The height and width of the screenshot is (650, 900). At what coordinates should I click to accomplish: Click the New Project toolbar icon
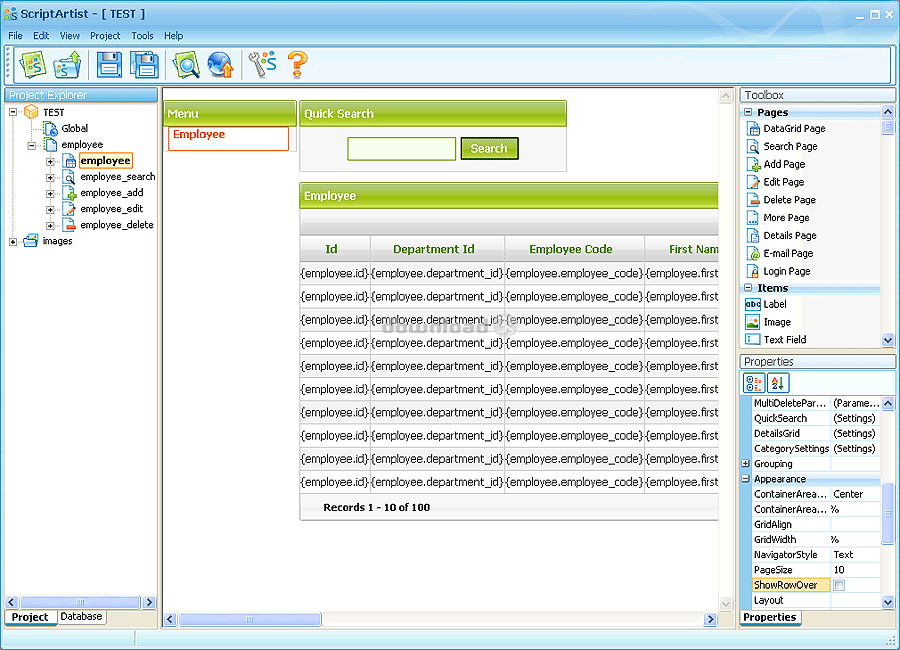33,65
